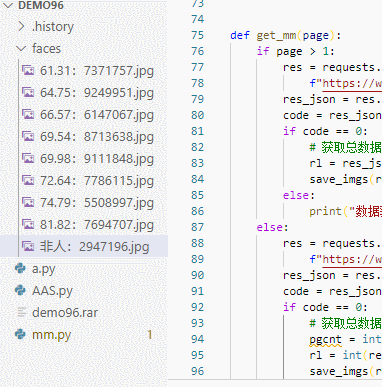Select the faces folder label
Screen dimensions: 382x387
pos(46,49)
